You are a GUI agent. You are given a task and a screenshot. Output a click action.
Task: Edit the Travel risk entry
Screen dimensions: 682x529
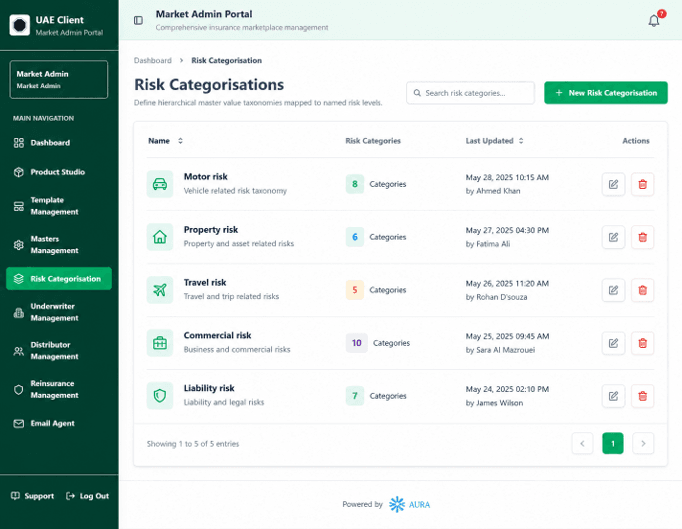pos(613,290)
